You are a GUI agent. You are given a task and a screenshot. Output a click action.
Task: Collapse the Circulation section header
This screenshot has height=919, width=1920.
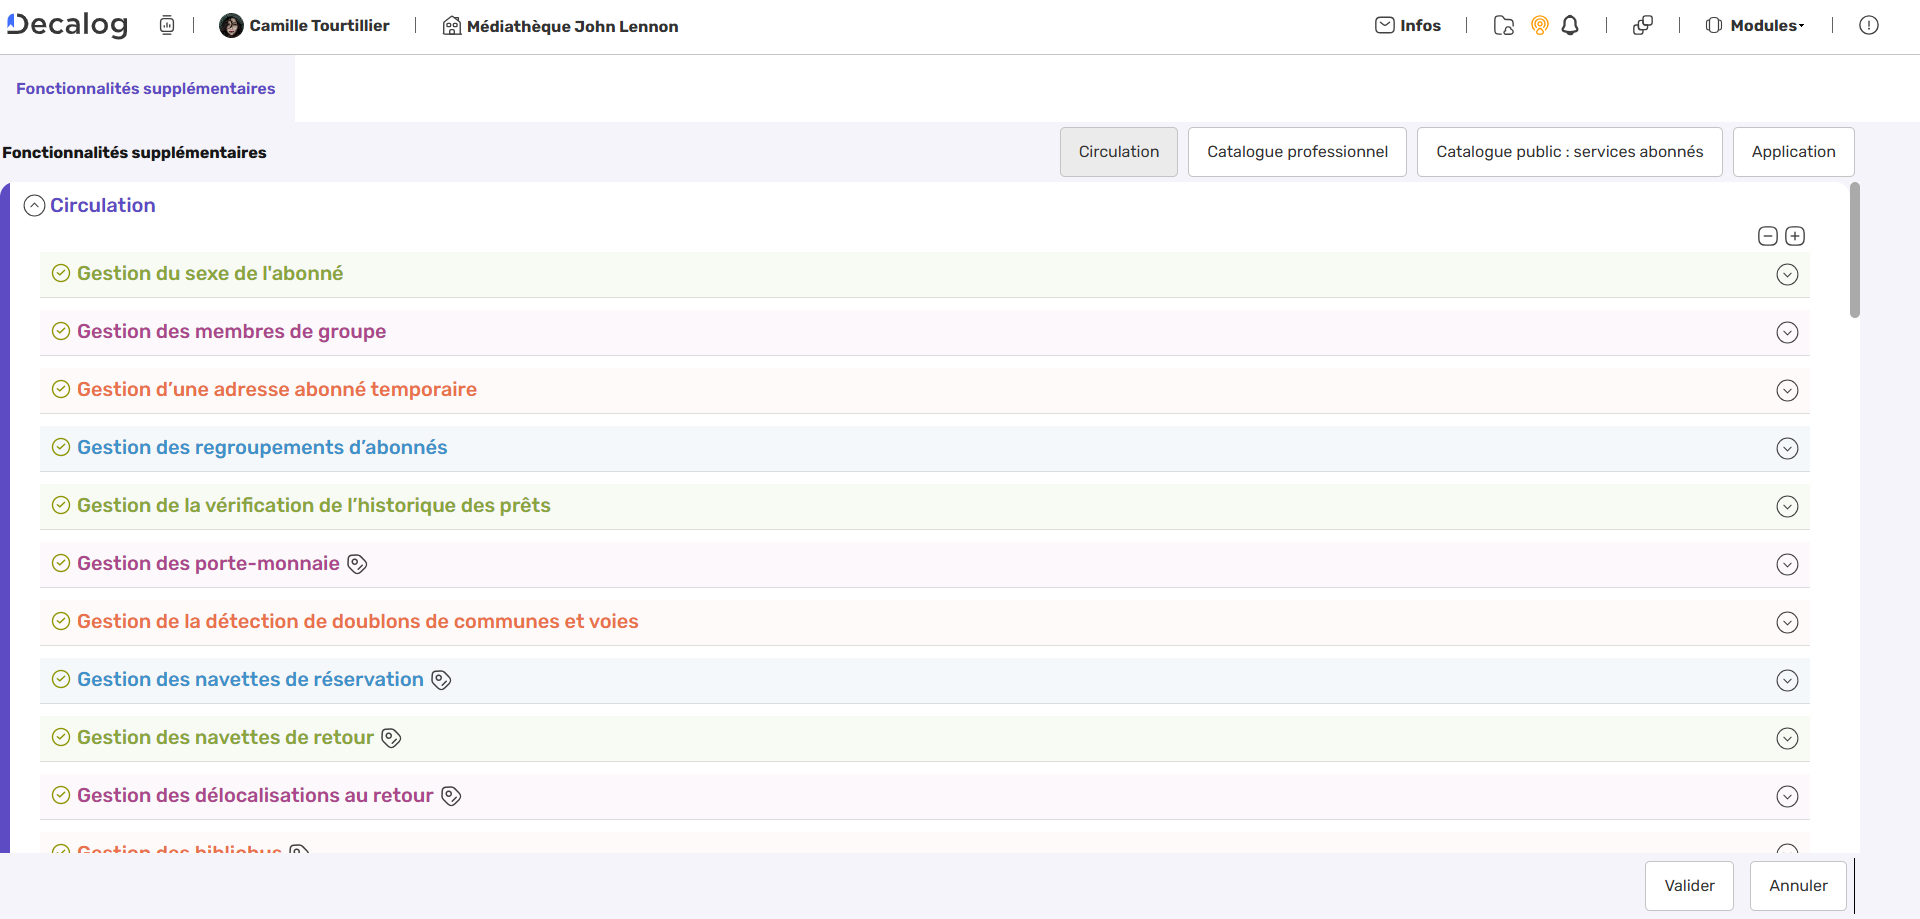click(x=35, y=206)
